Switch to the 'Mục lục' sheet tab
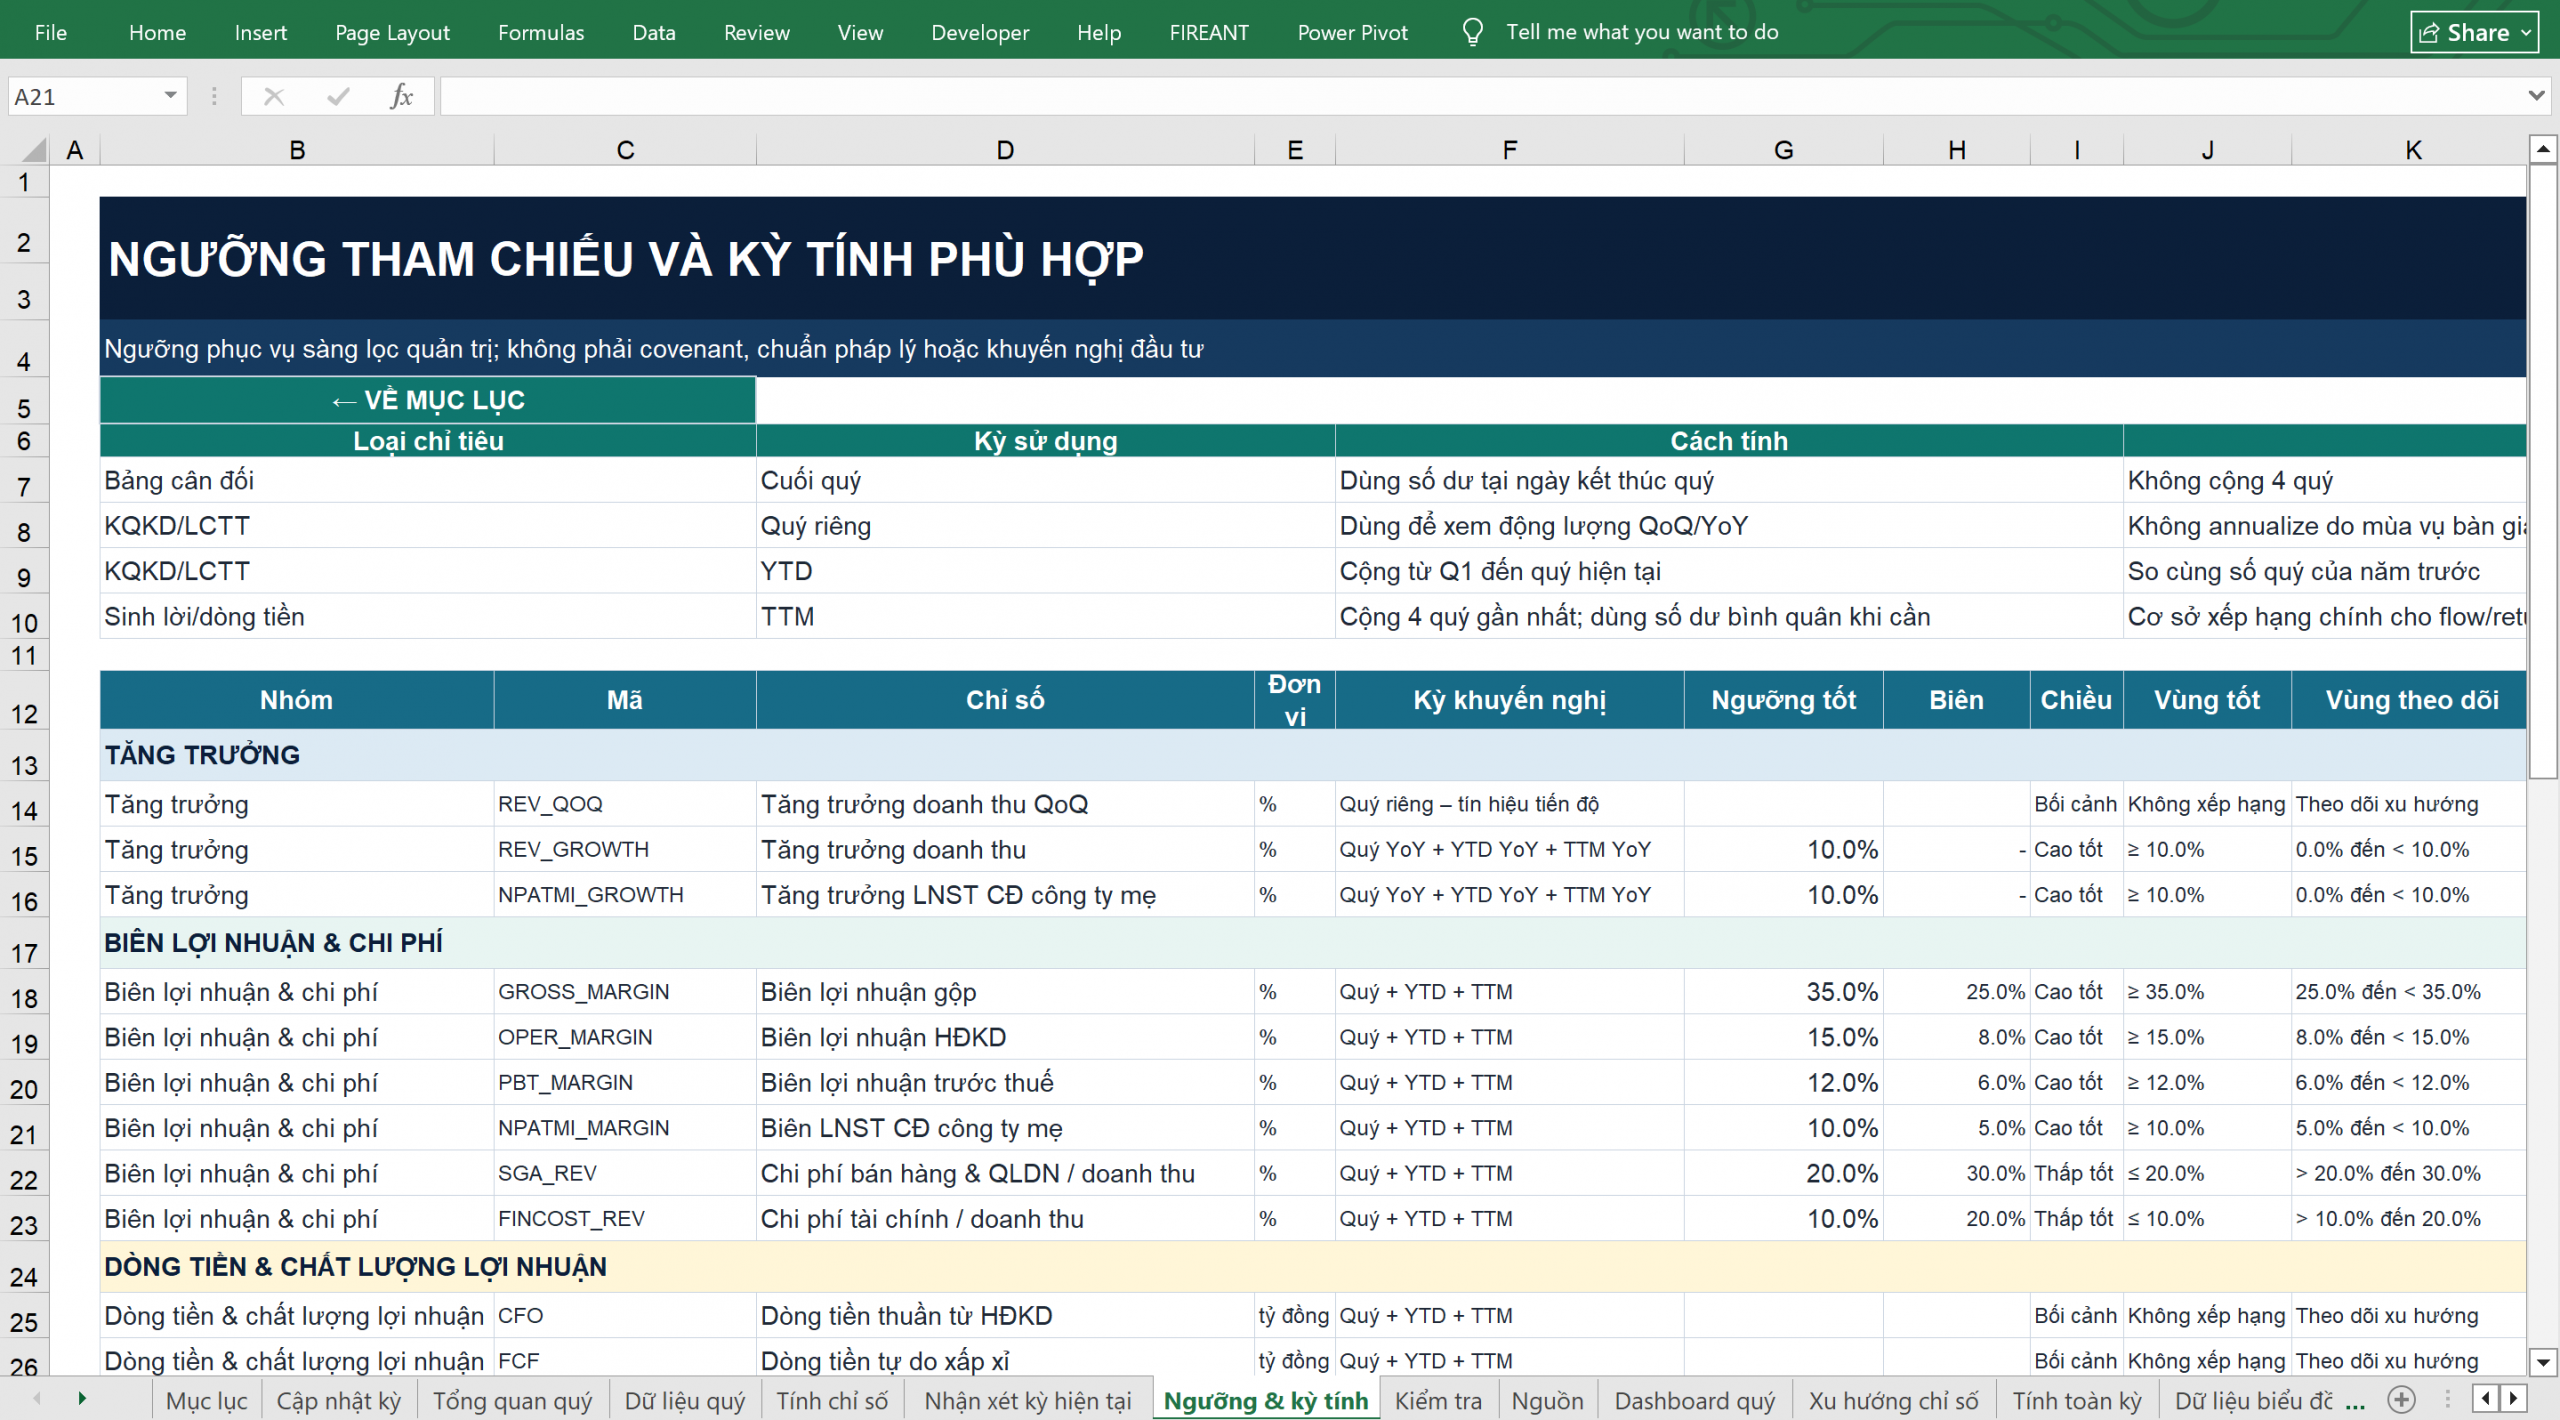The image size is (2560, 1420). coord(206,1400)
